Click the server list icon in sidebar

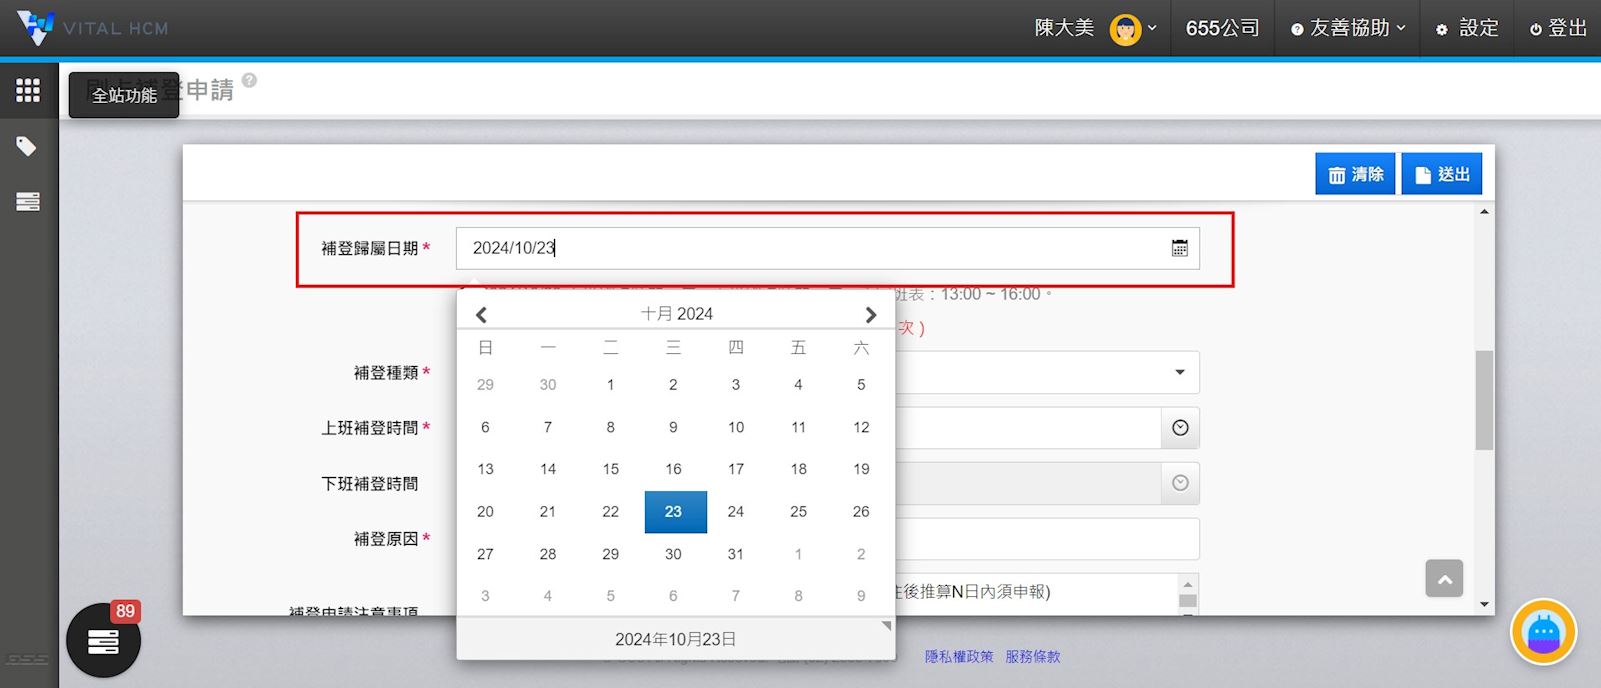[28, 202]
